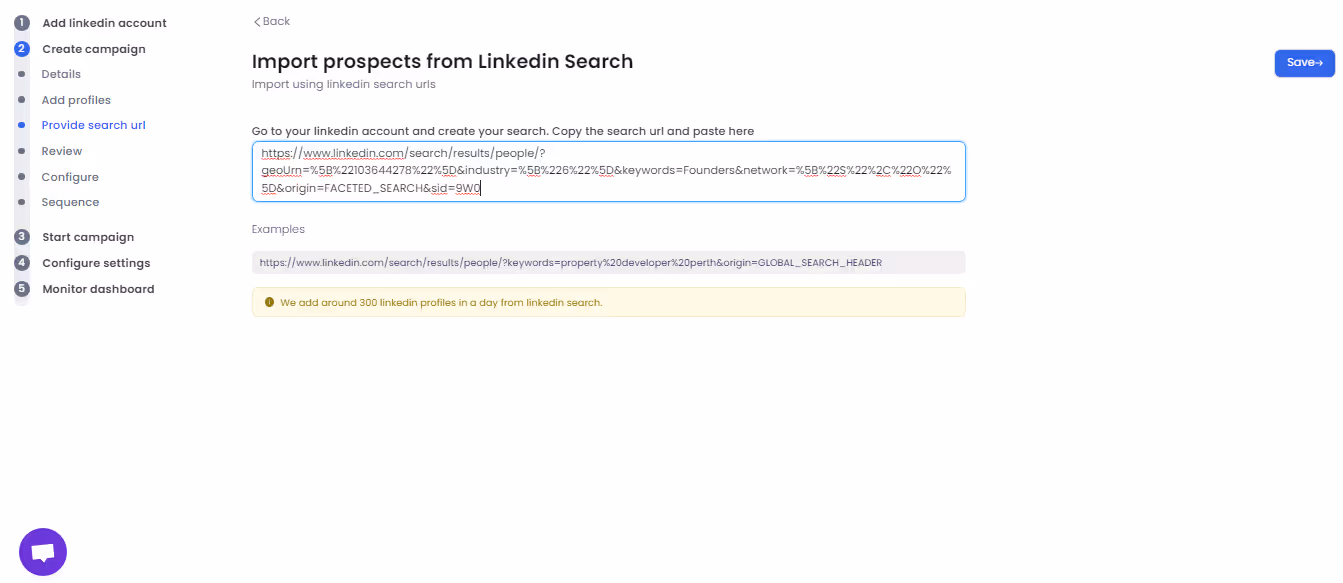Image resolution: width=1343 pixels, height=583 pixels.
Task: Click the step 1 number circle
Action: pyautogui.click(x=22, y=23)
